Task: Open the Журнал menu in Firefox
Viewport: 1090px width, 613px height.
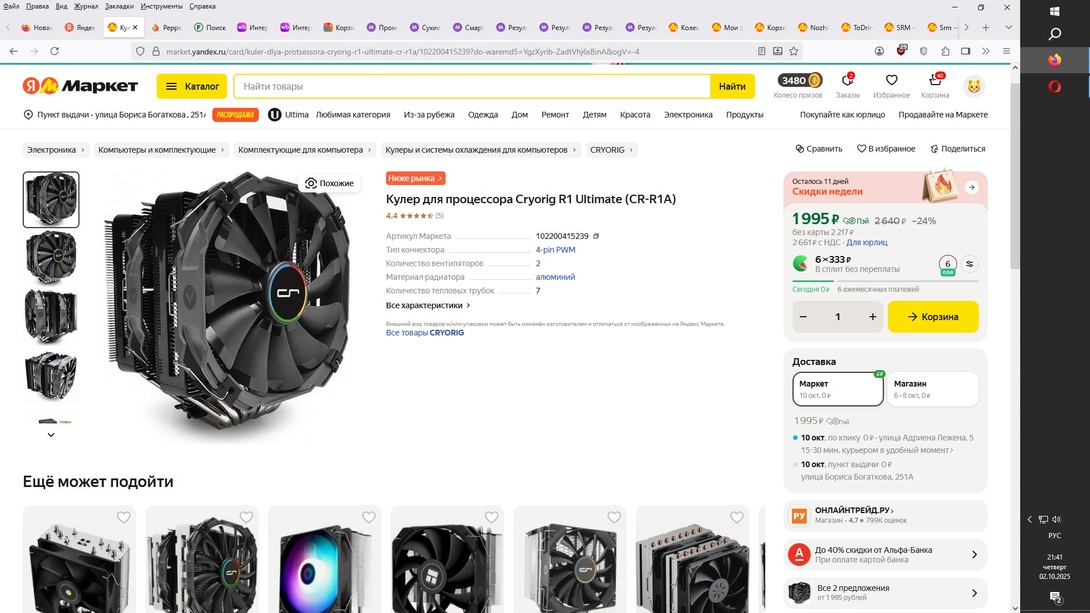Action: click(86, 6)
